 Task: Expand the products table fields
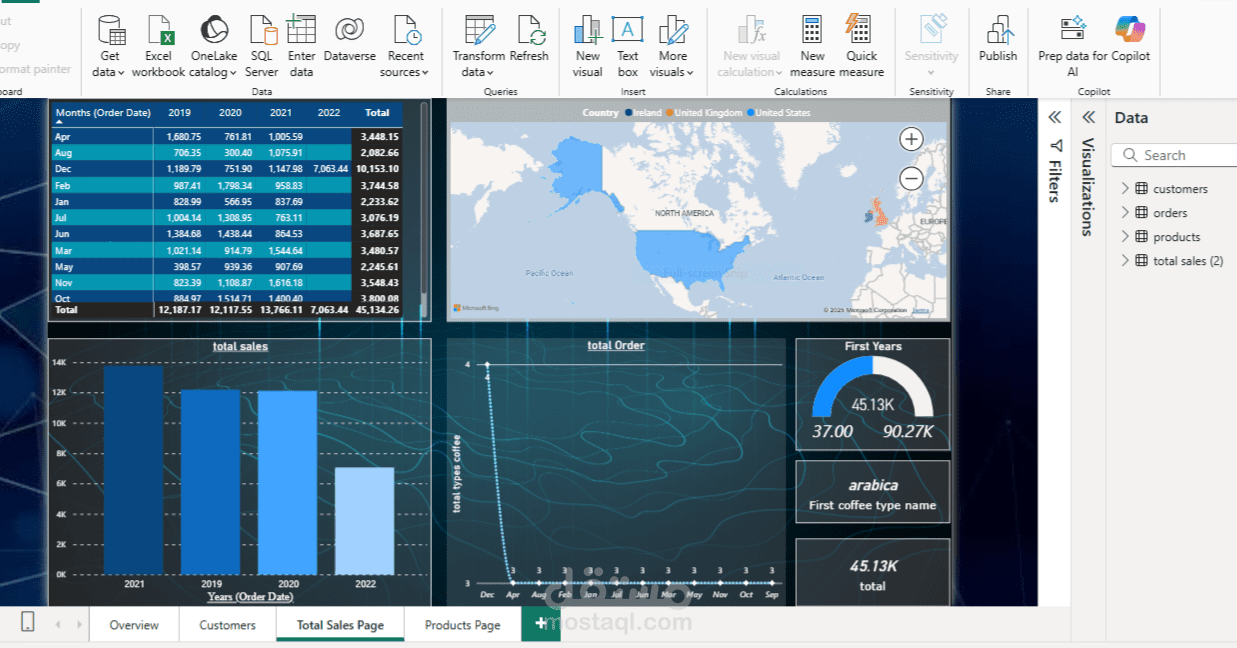pos(1125,237)
